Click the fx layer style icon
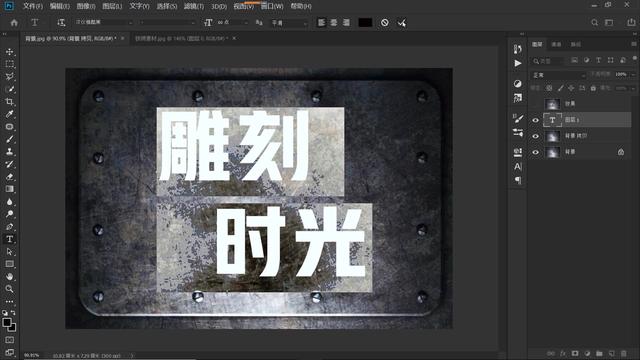Image resolution: width=640 pixels, height=360 pixels. click(x=563, y=353)
